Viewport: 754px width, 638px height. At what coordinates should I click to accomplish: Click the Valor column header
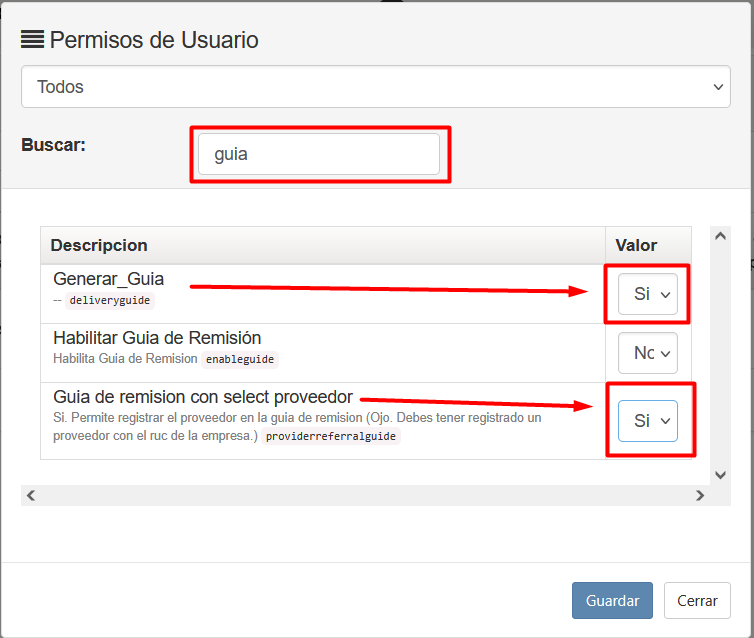[x=636, y=245]
